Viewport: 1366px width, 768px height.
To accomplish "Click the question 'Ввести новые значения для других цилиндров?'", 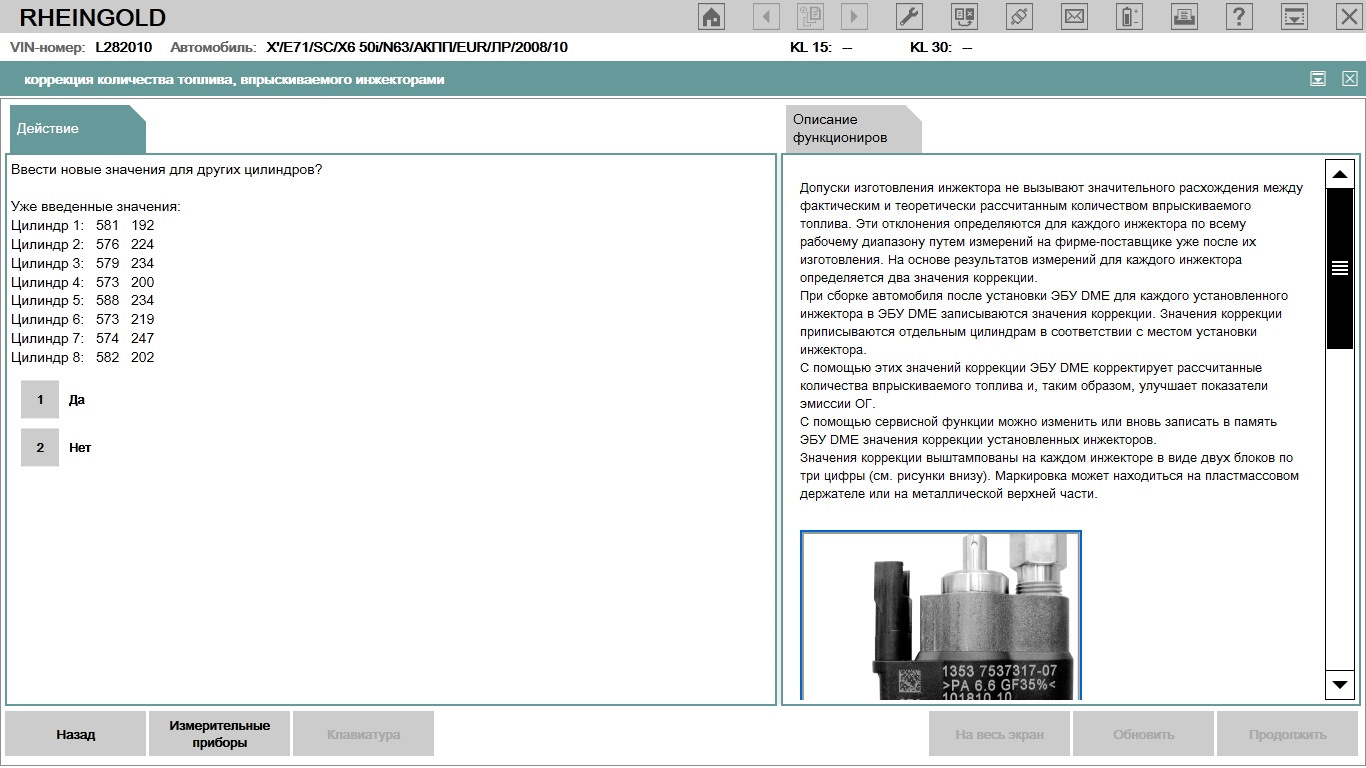I will (166, 169).
